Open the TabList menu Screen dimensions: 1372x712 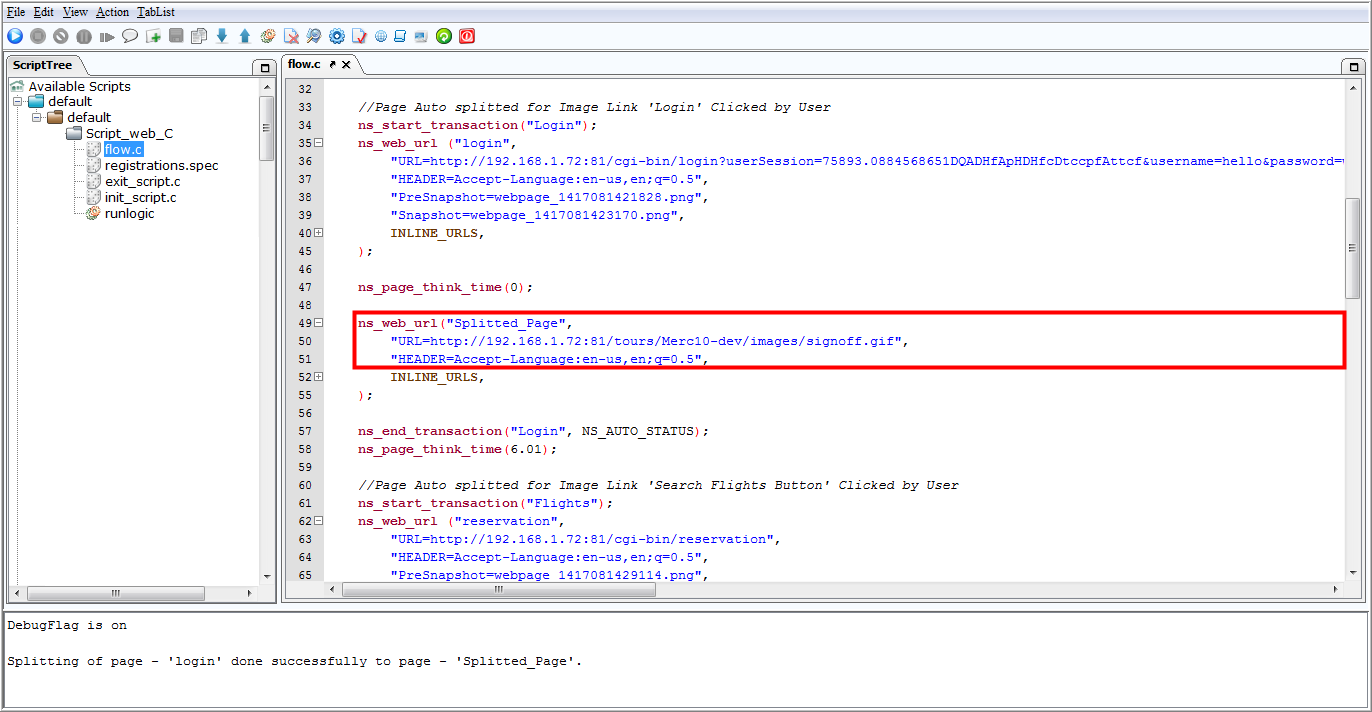[x=155, y=12]
